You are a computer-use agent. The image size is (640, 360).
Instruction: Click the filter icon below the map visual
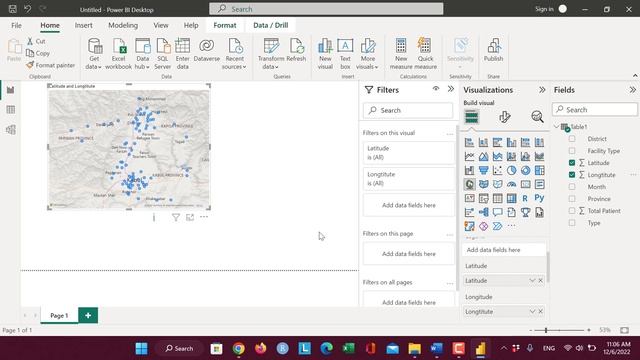tap(176, 218)
